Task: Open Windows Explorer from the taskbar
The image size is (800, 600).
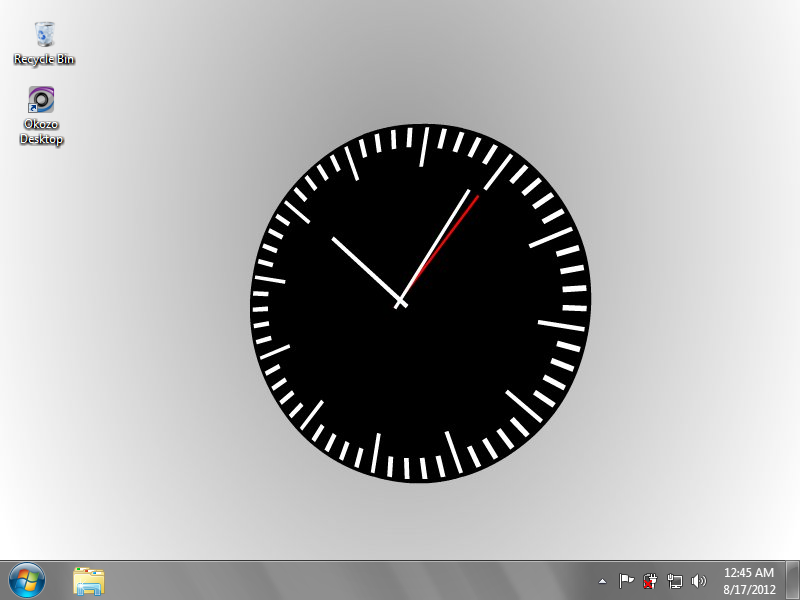Action: (x=89, y=581)
